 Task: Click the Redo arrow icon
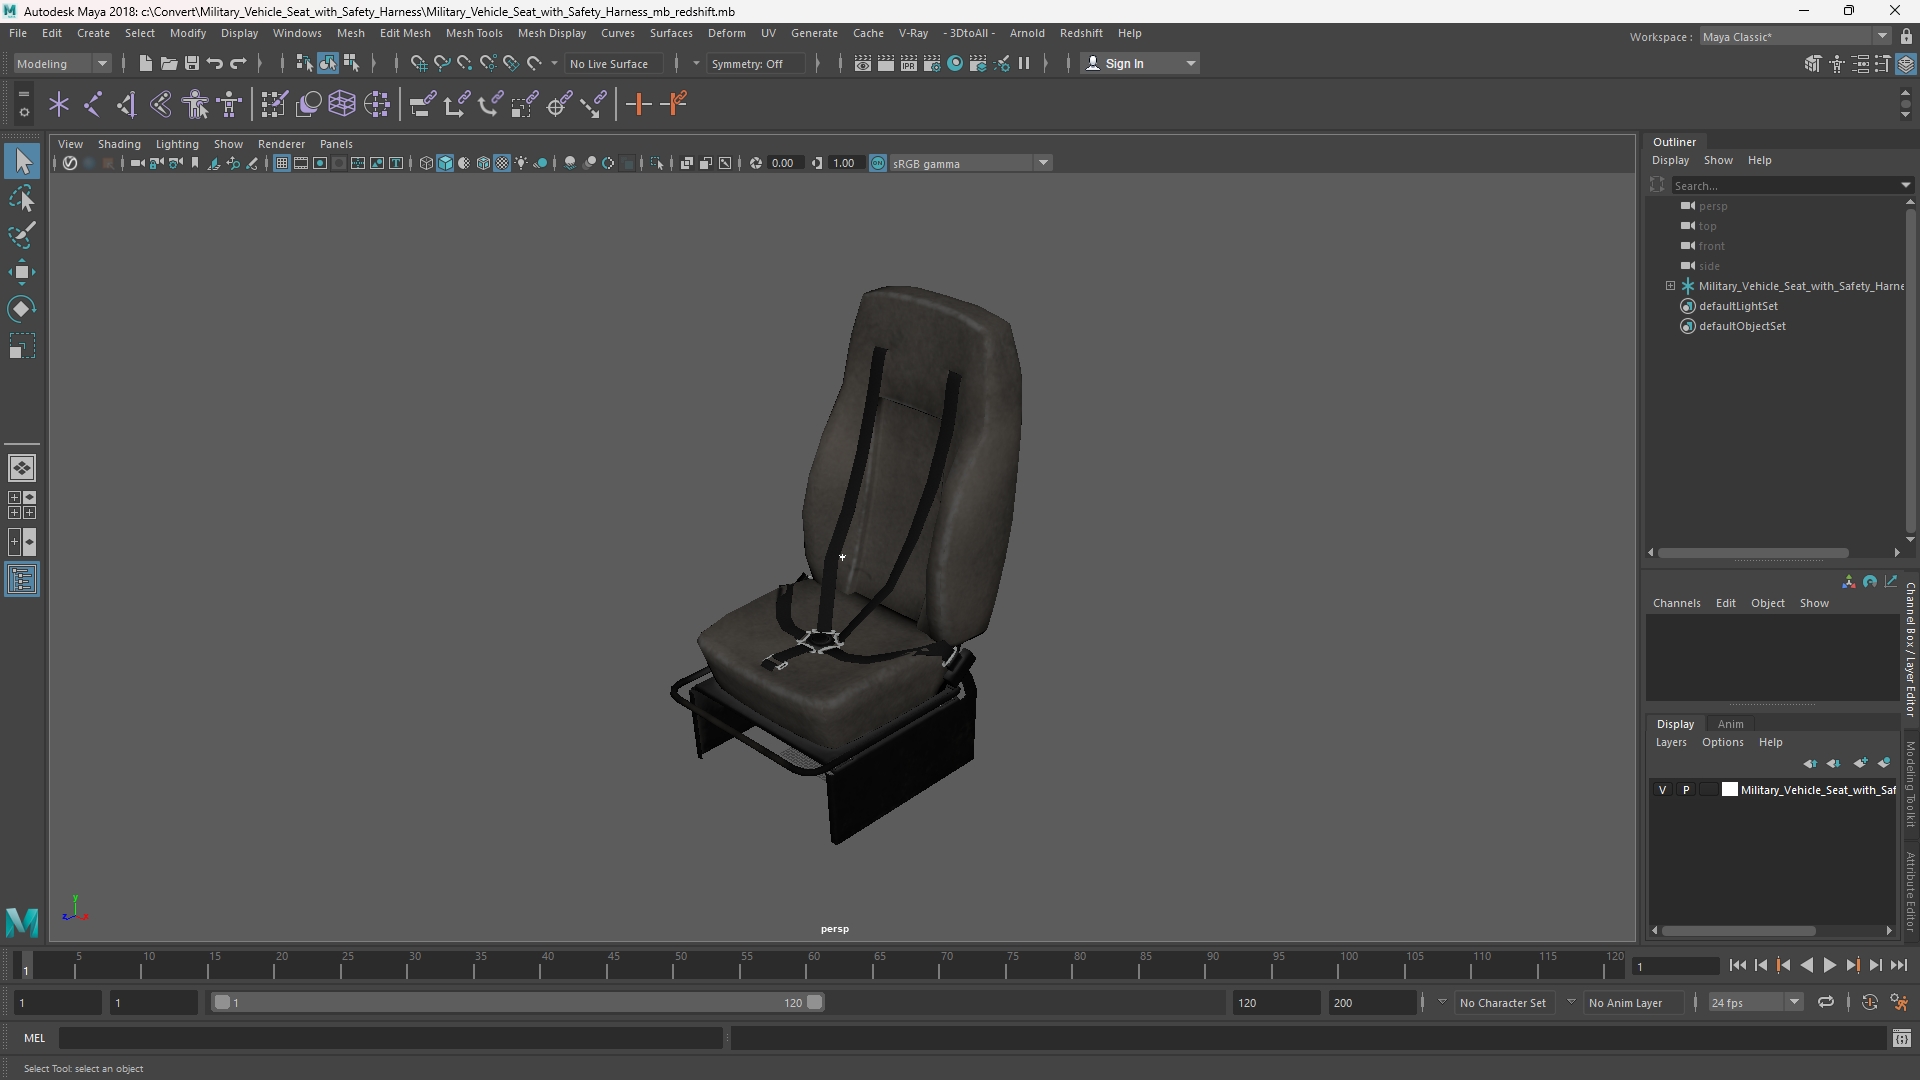click(x=238, y=63)
